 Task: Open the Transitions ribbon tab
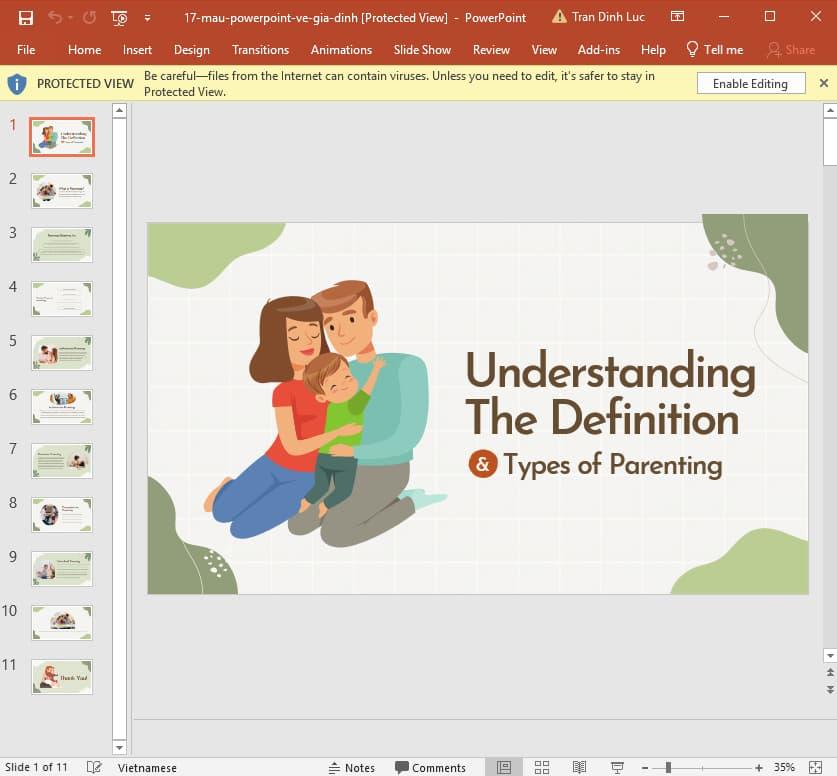[x=260, y=49]
